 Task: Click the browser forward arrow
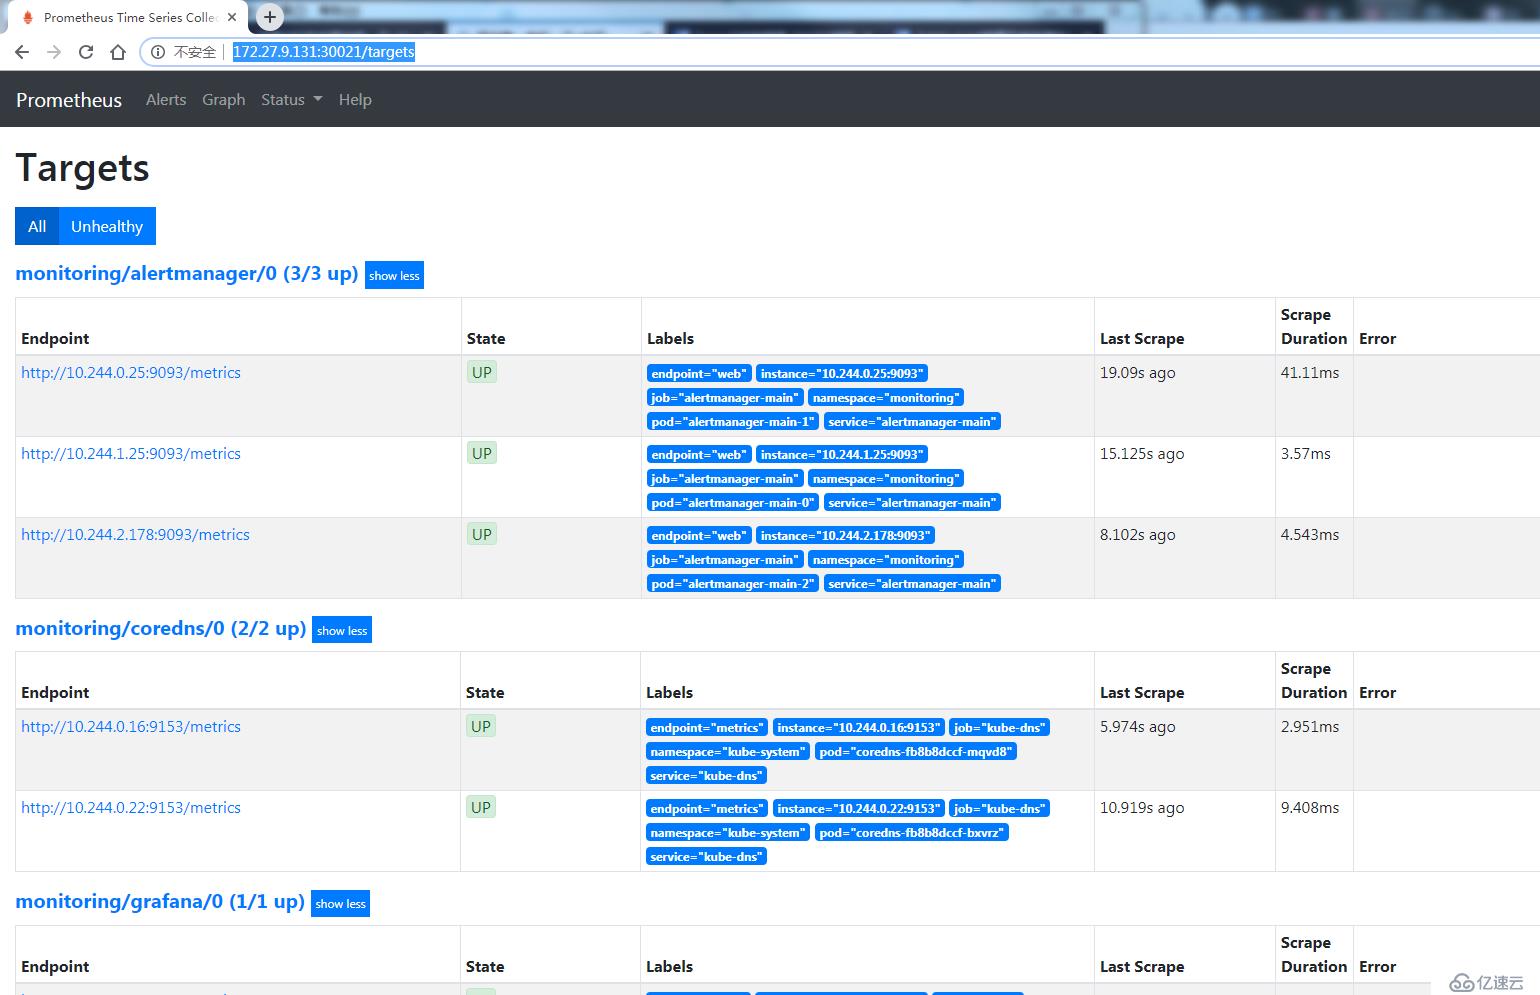click(x=54, y=52)
